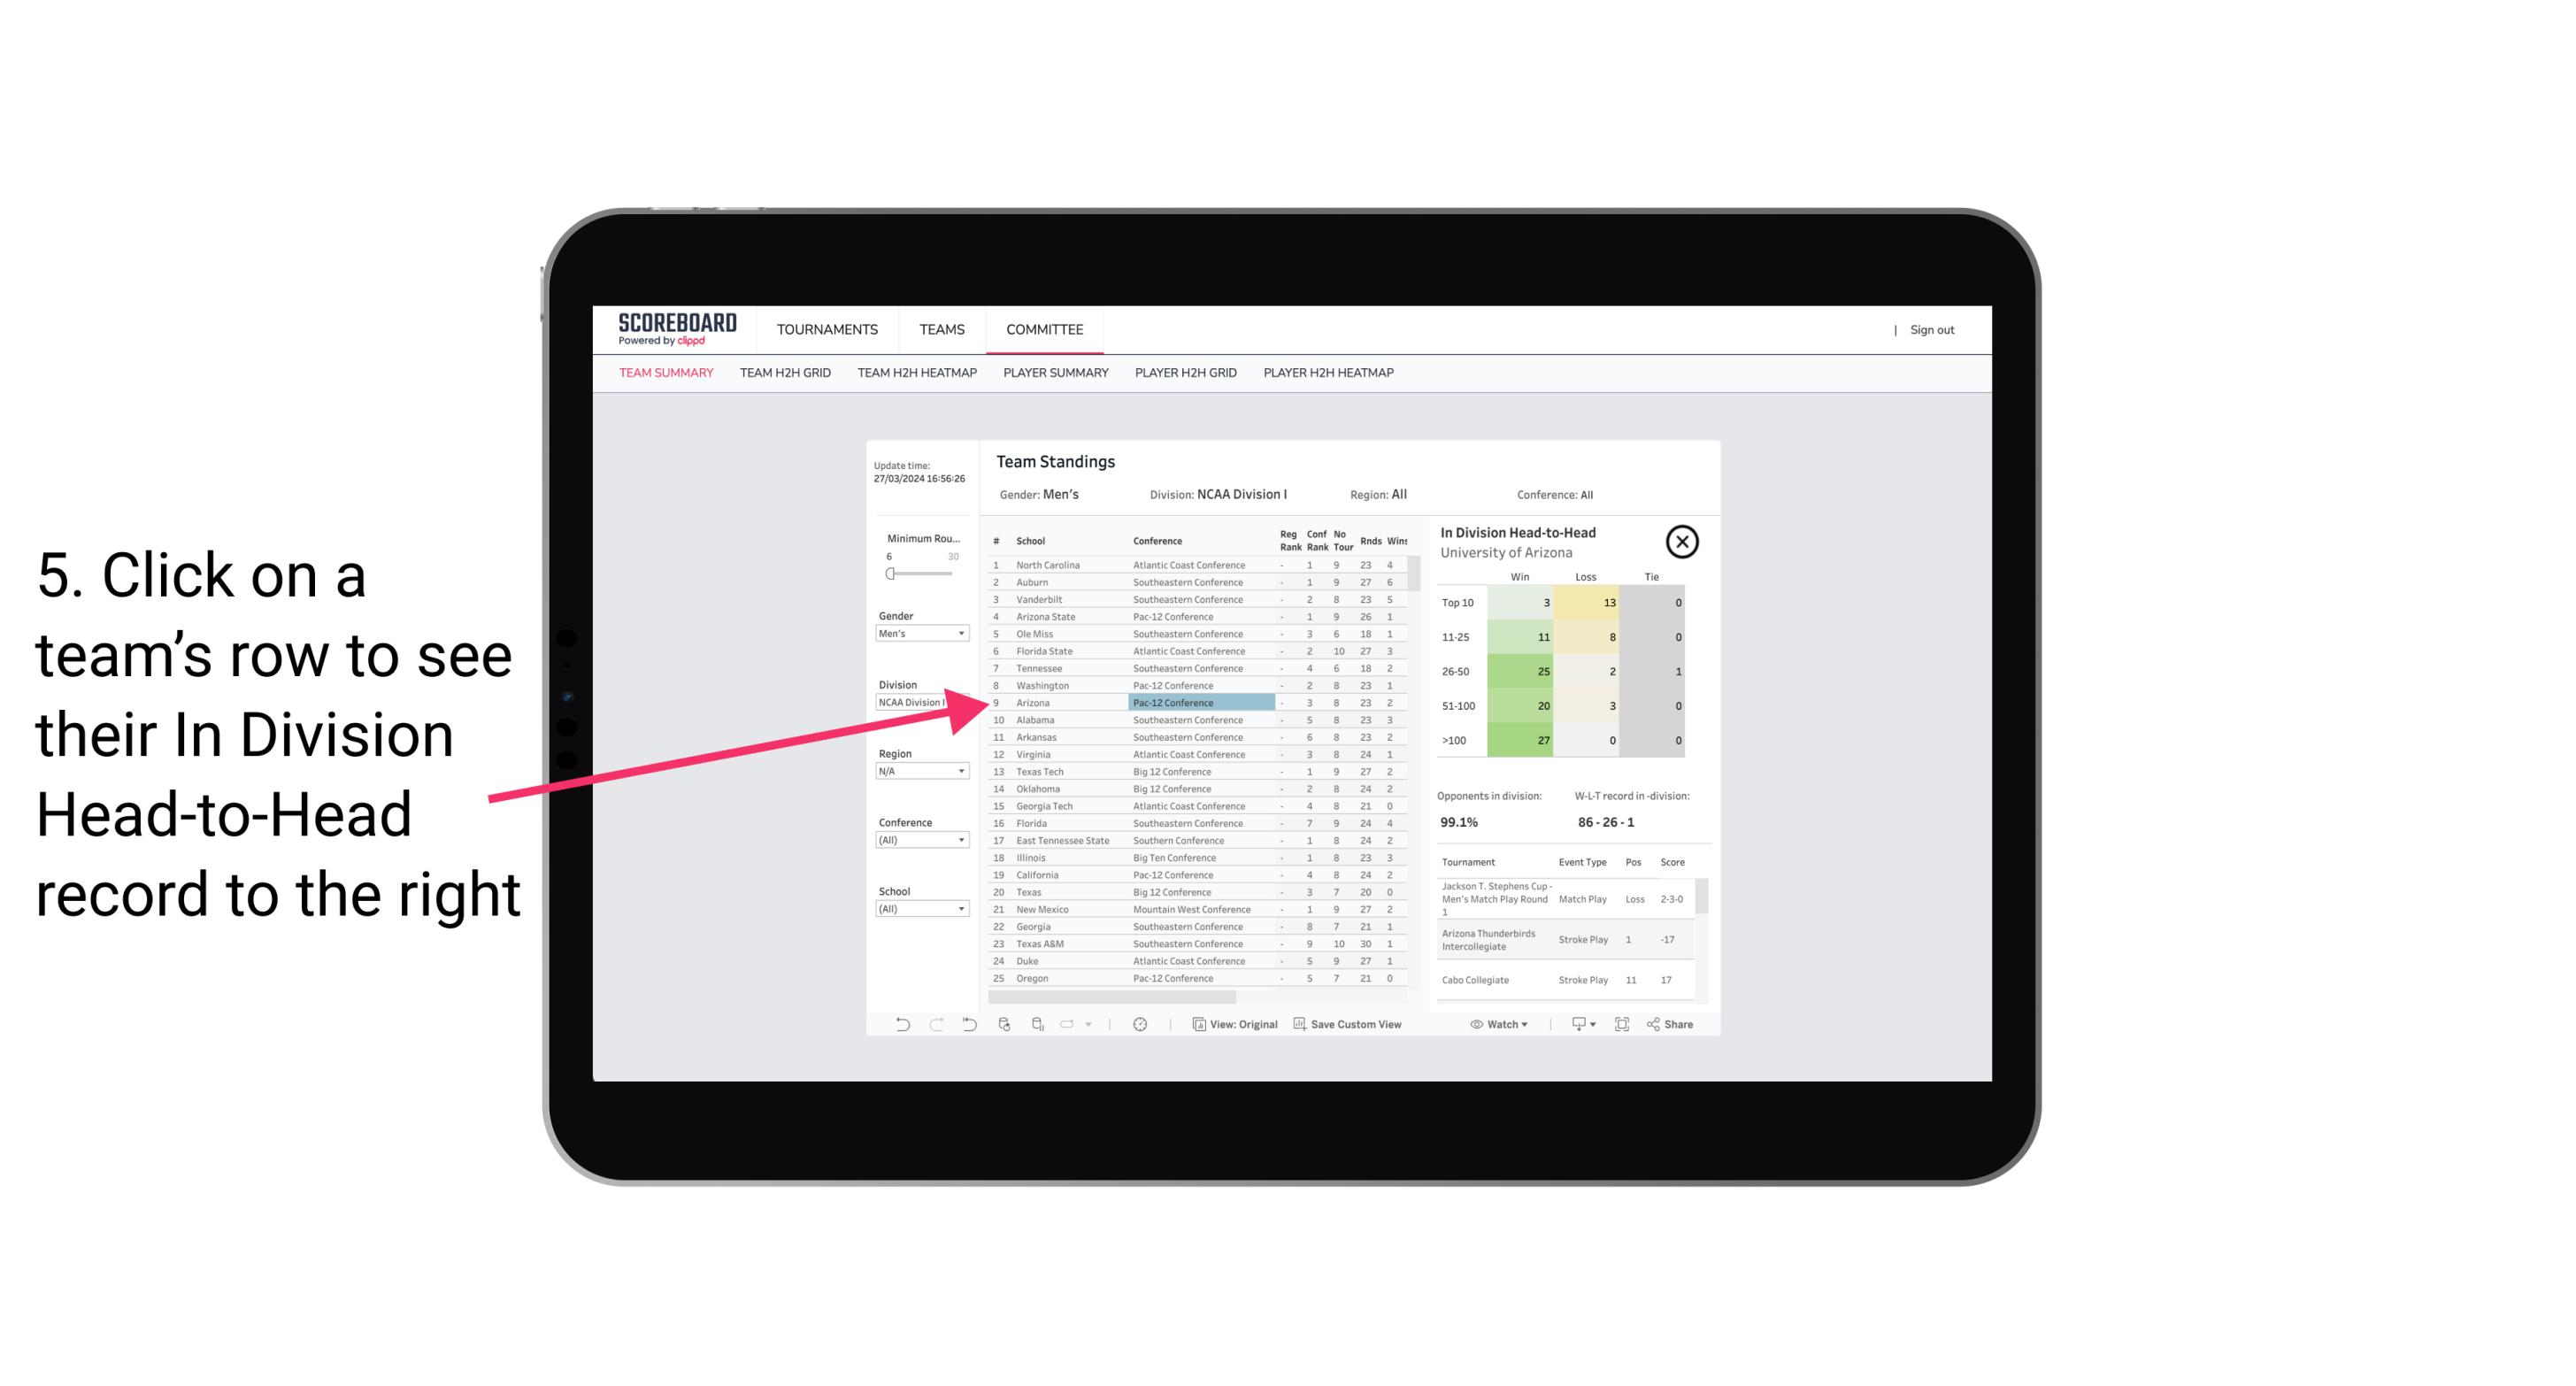Click the clock/update time icon
The width and height of the screenshot is (2576, 1386).
(1140, 1024)
